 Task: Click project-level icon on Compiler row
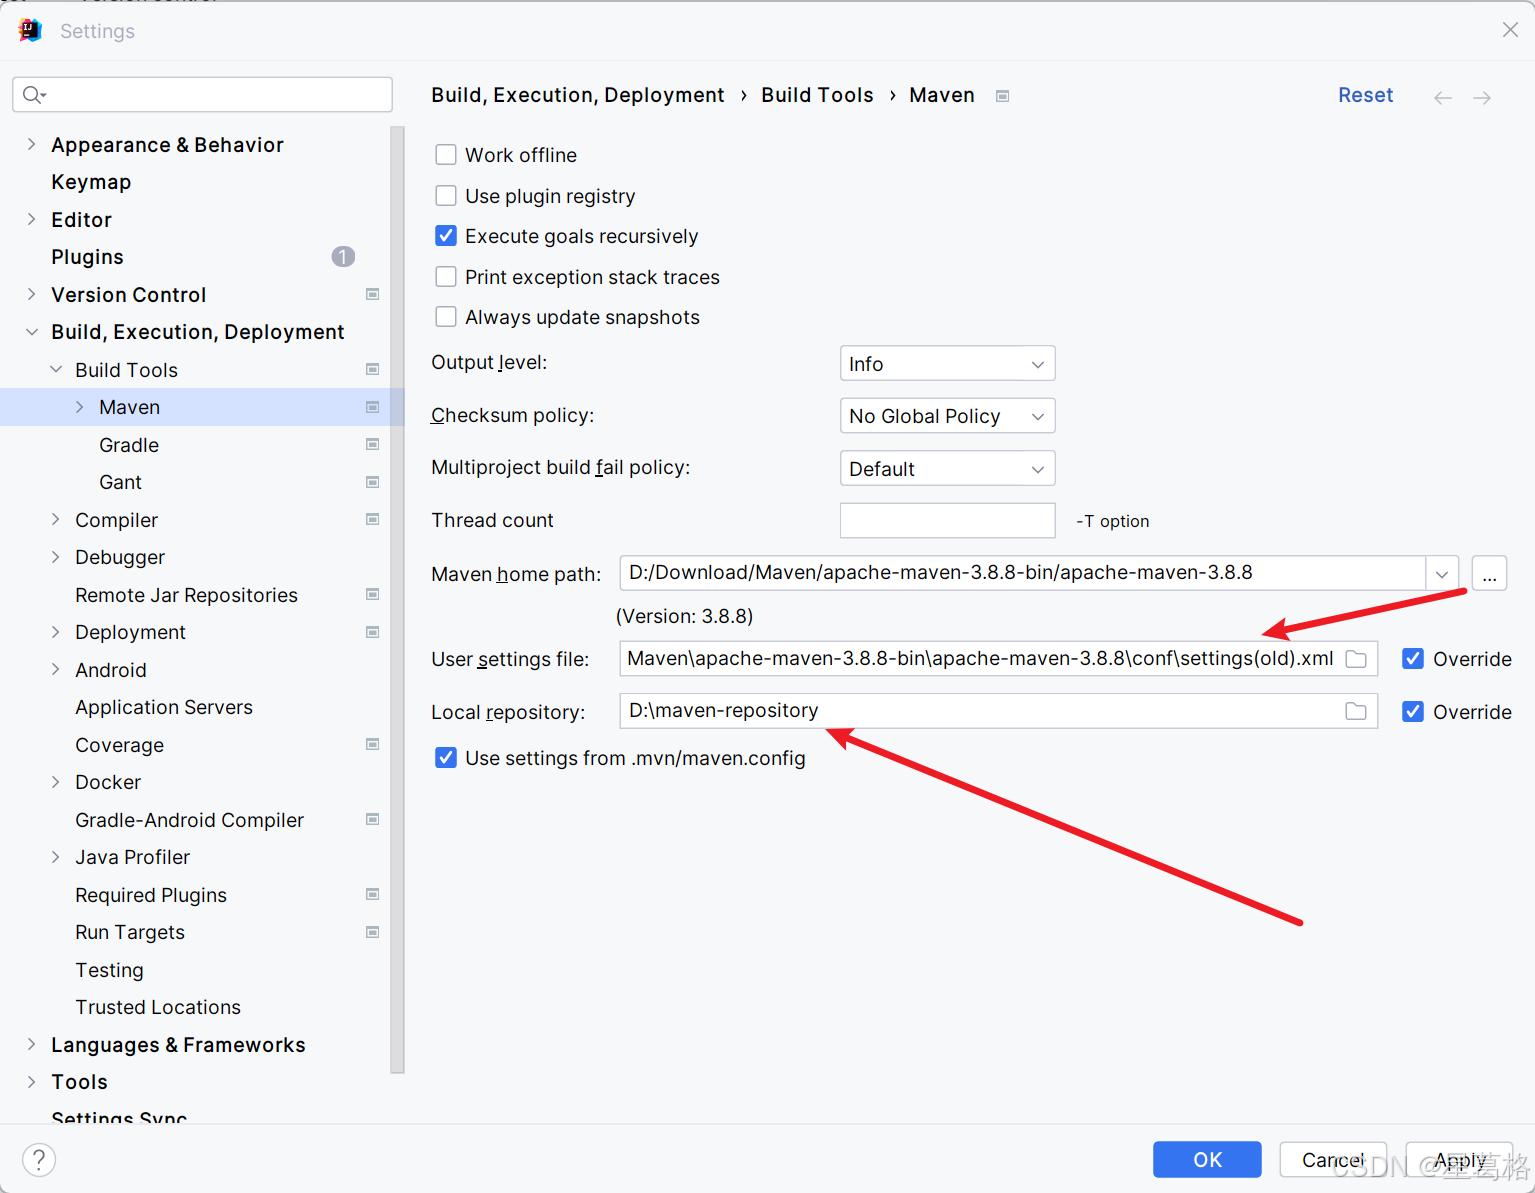(x=373, y=519)
